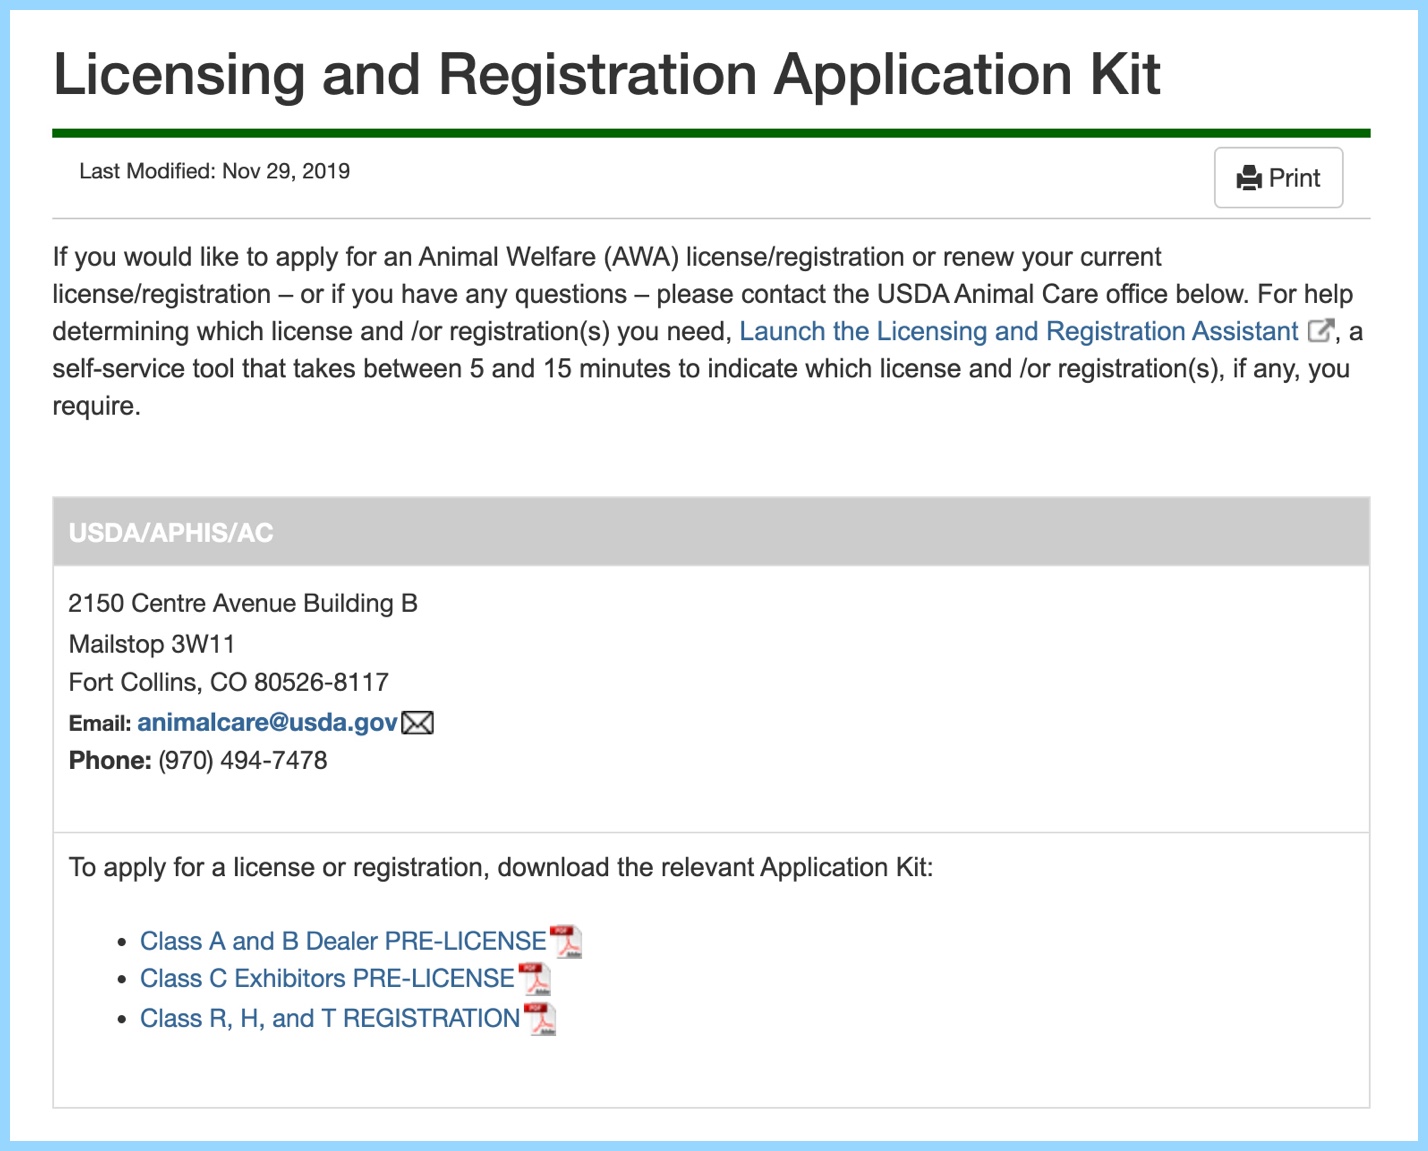Click the phone number (970) 494-7478
This screenshot has width=1428, height=1151.
242,760
